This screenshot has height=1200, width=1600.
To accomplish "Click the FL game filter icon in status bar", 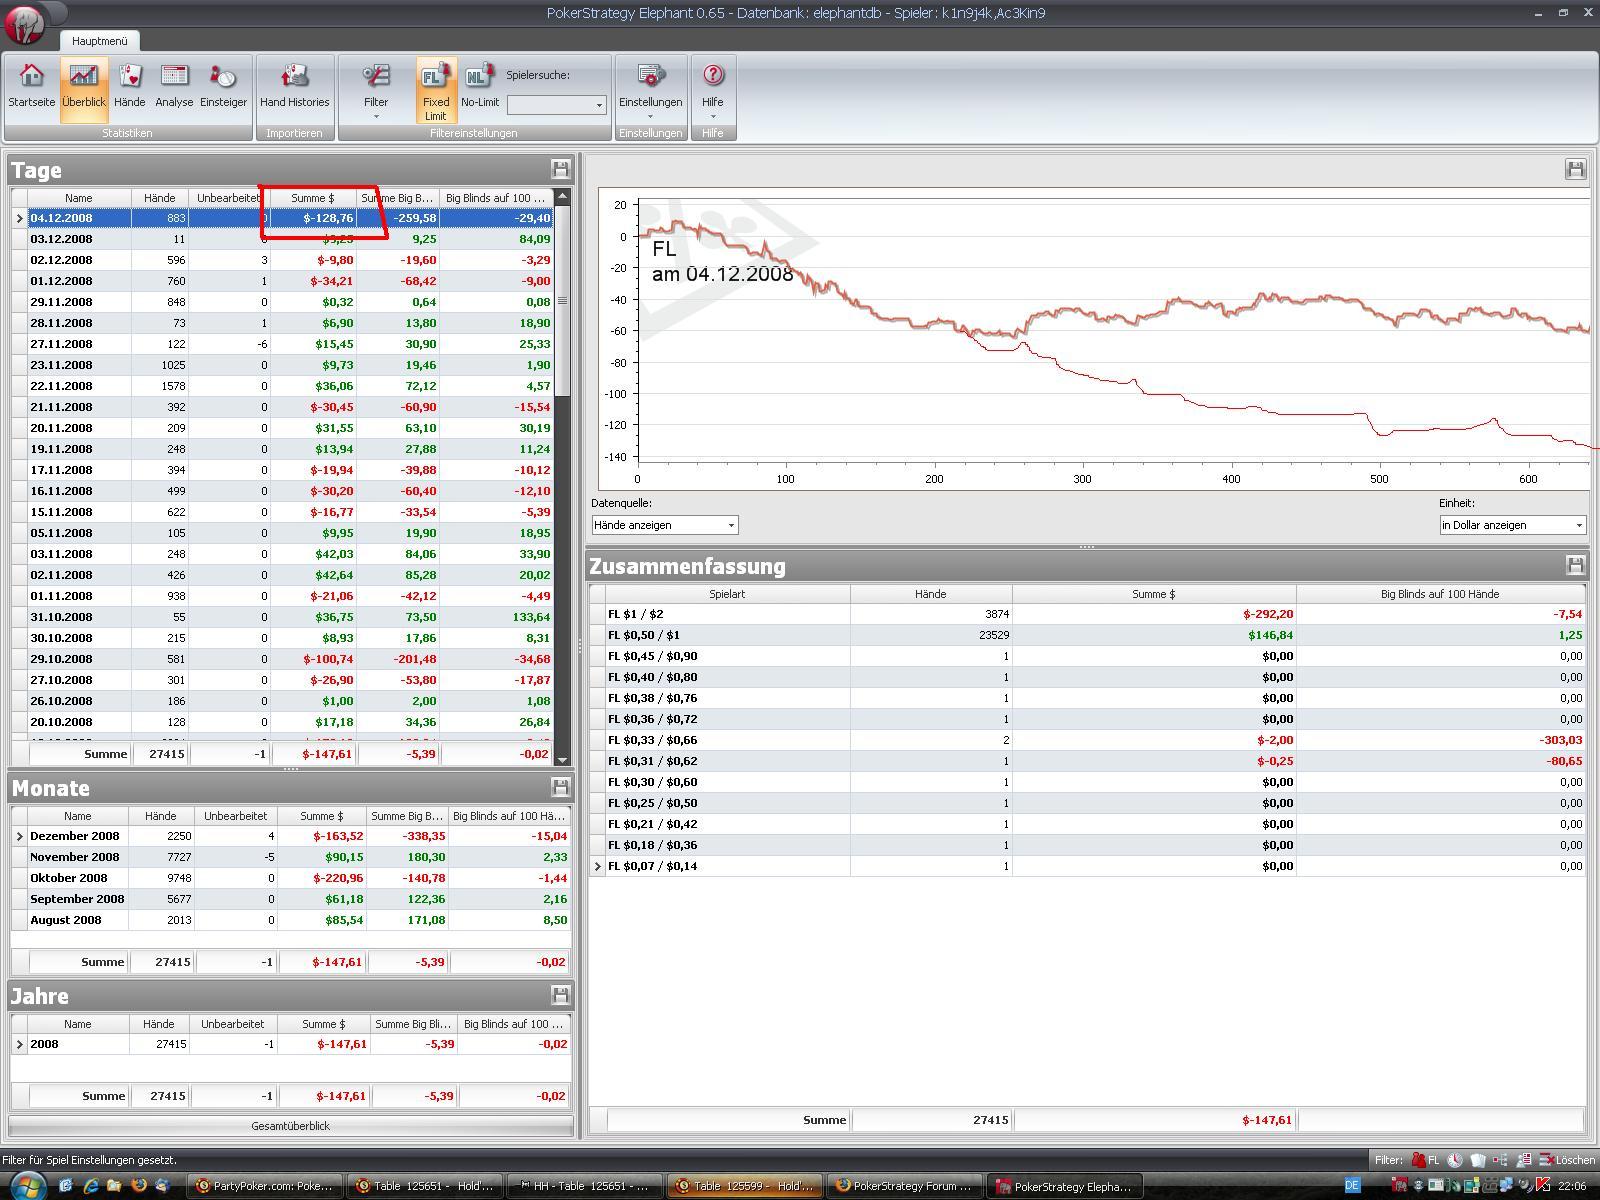I will (1425, 1160).
